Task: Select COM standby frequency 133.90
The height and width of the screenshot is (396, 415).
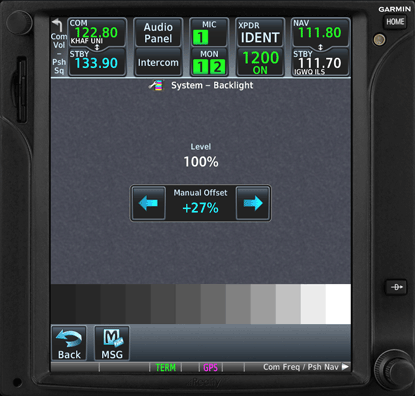Action: coord(97,62)
